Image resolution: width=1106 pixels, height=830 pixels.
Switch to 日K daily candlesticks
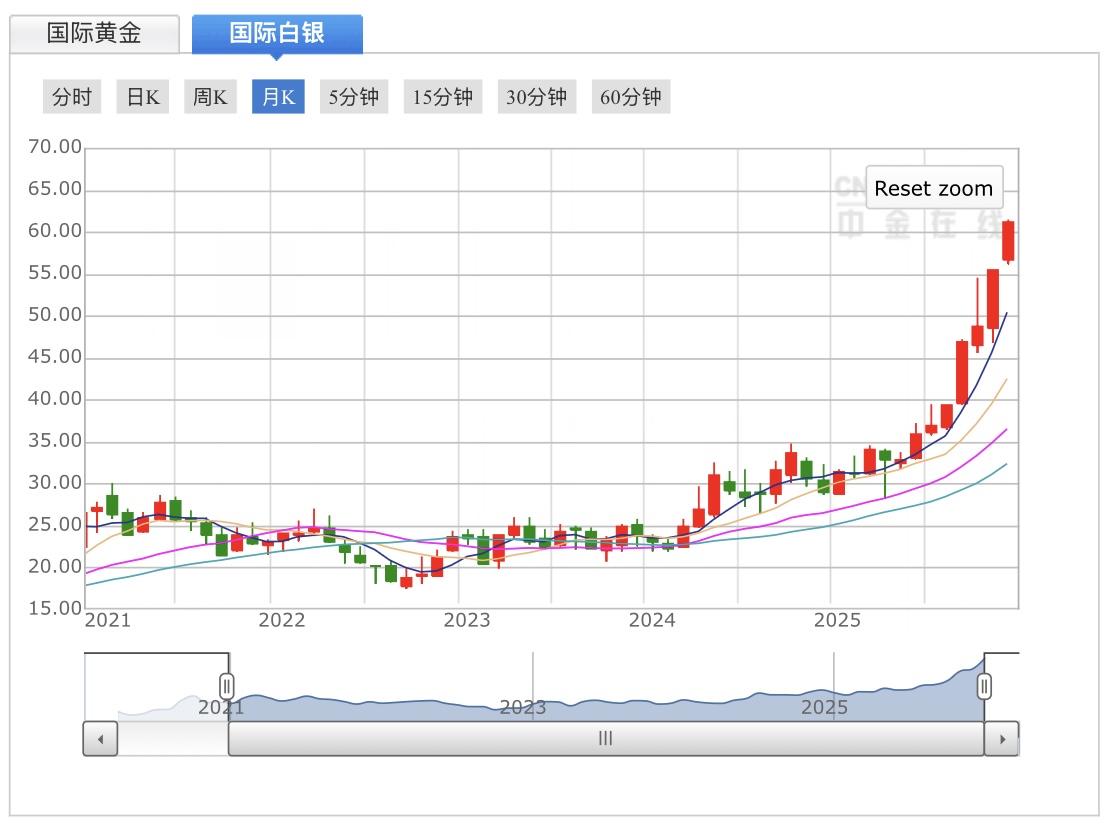click(x=142, y=97)
